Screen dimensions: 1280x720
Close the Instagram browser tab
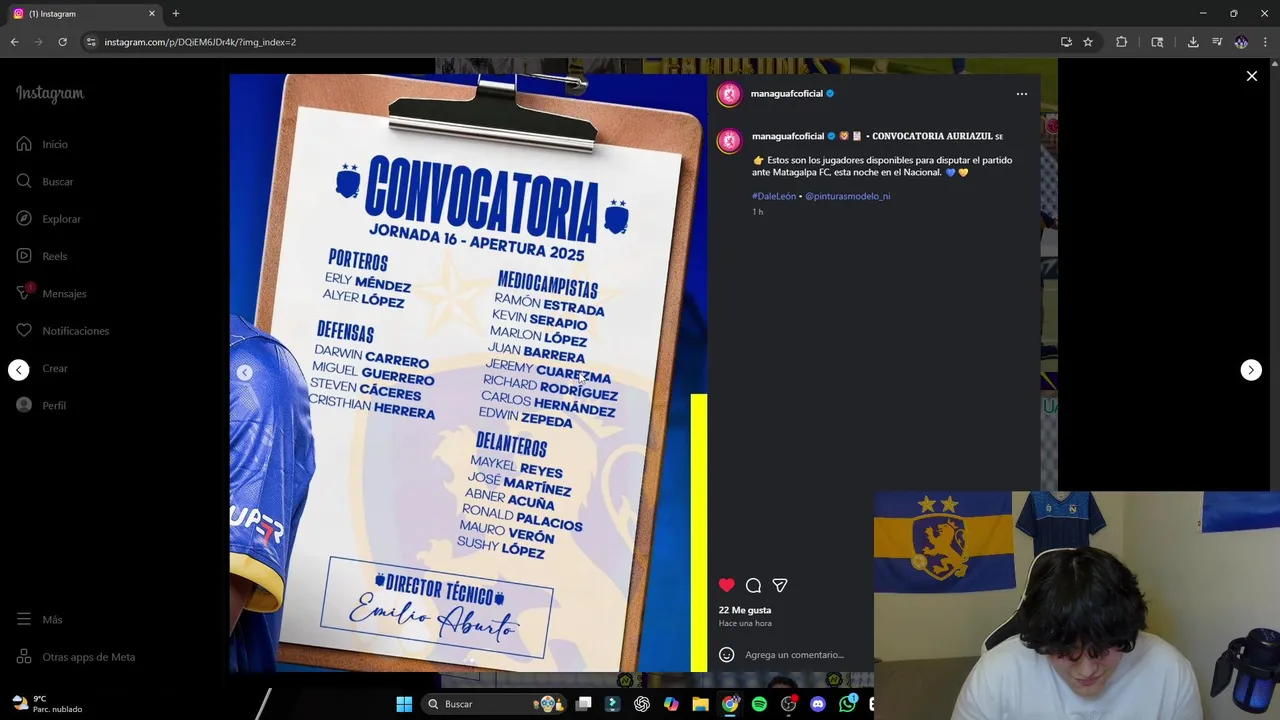[152, 14]
